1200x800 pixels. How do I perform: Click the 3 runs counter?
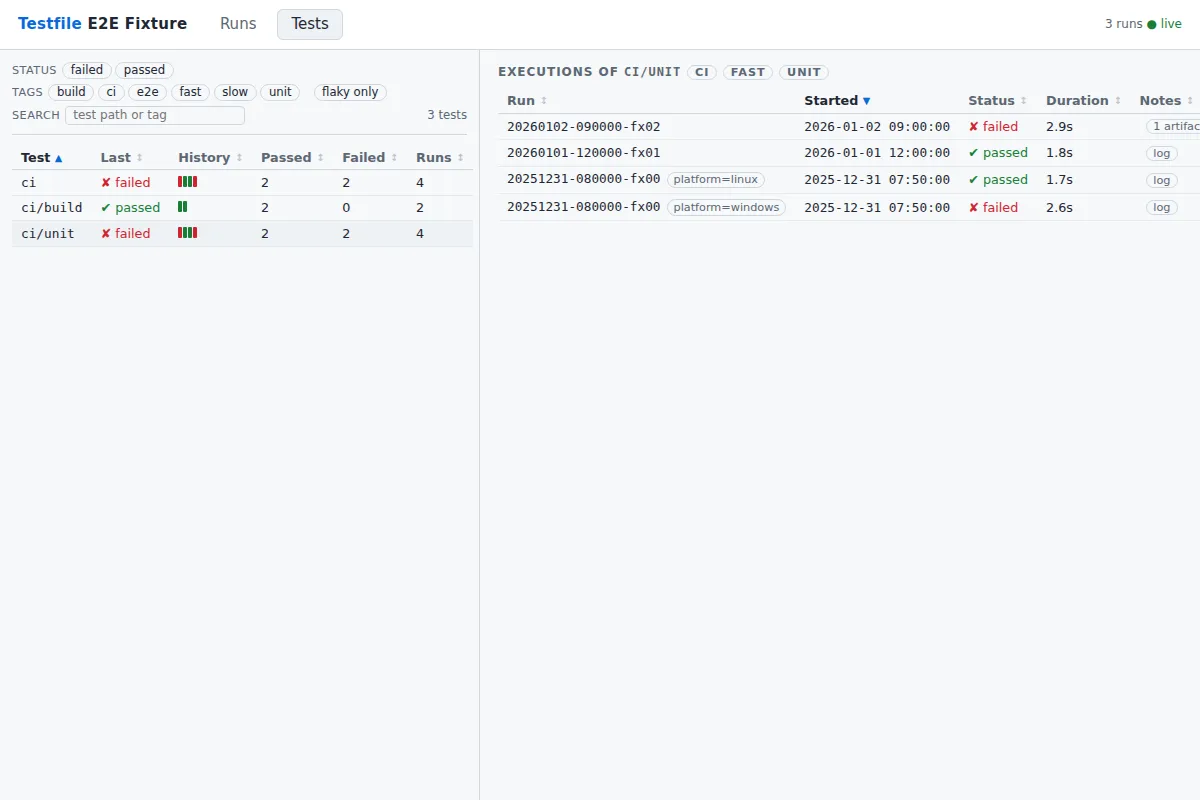[1123, 24]
